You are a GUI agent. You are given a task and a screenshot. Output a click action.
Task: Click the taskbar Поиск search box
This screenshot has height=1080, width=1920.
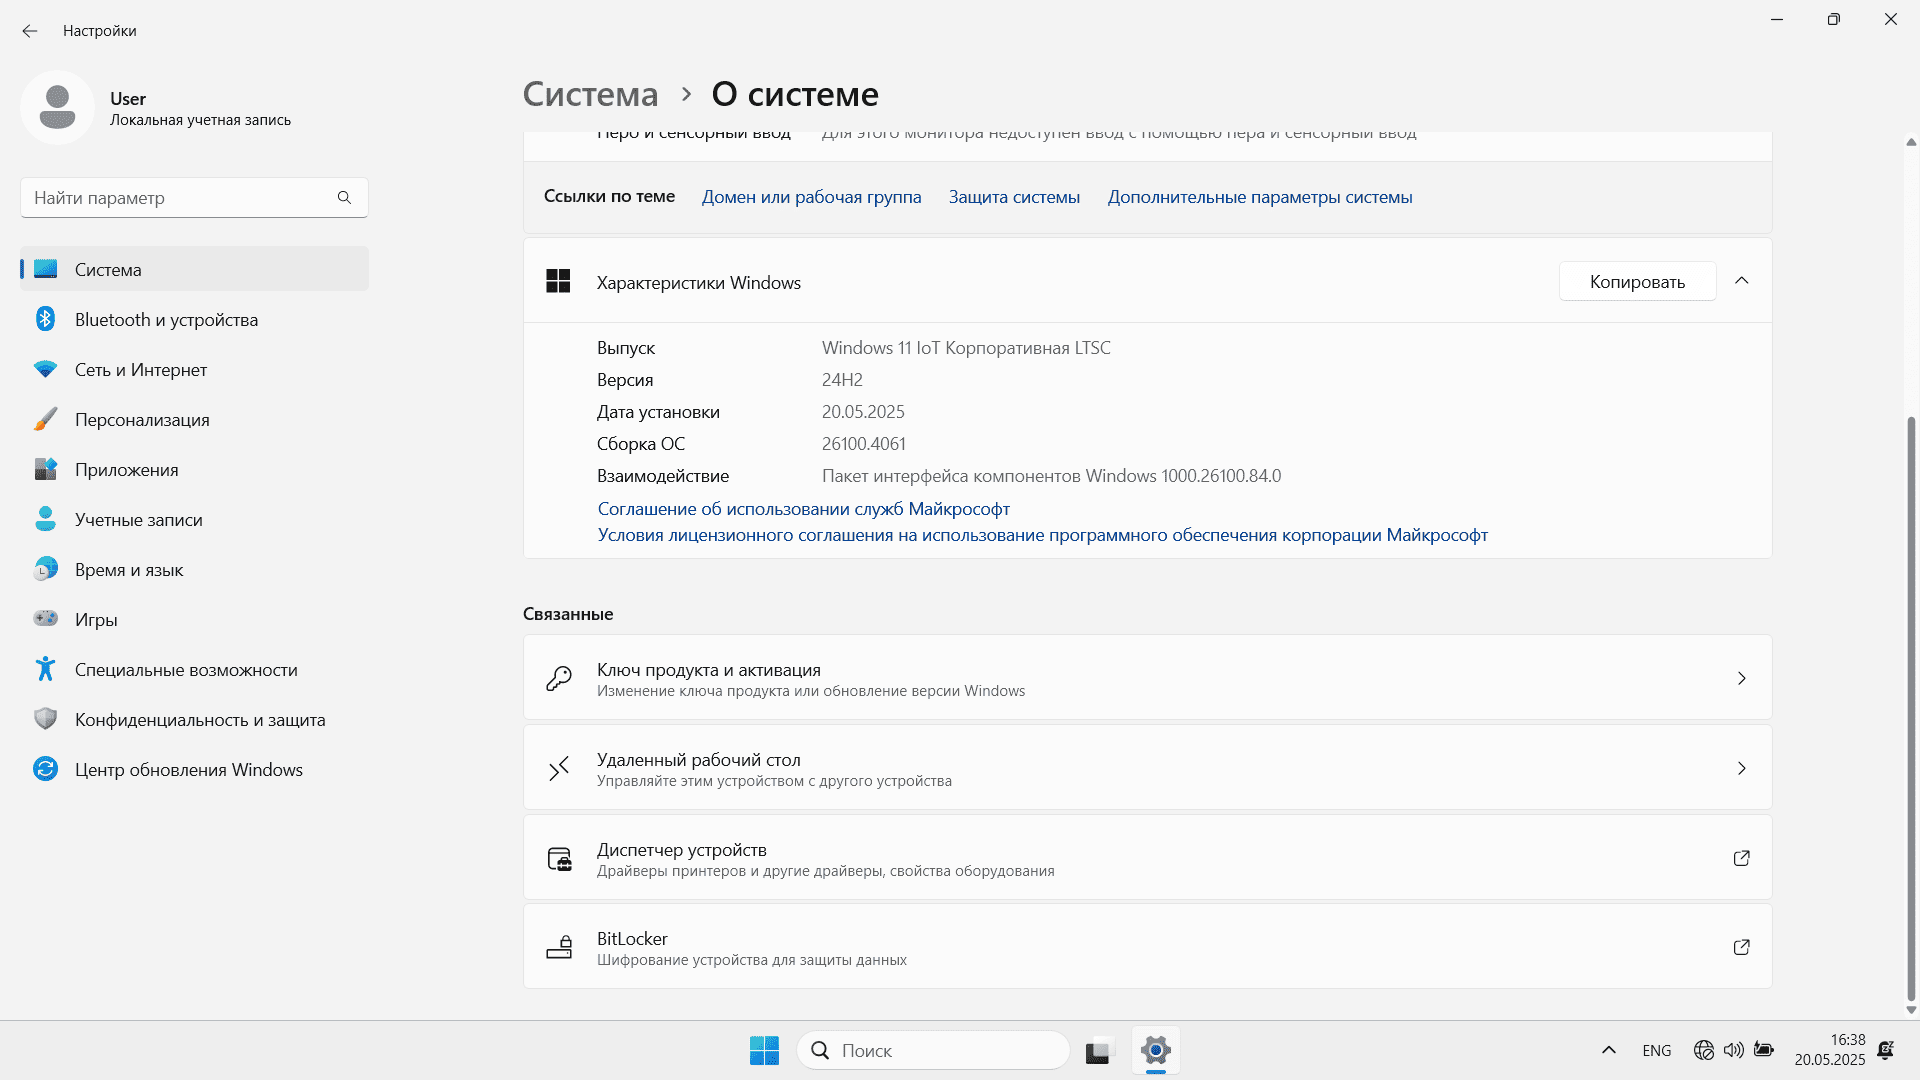[934, 1050]
